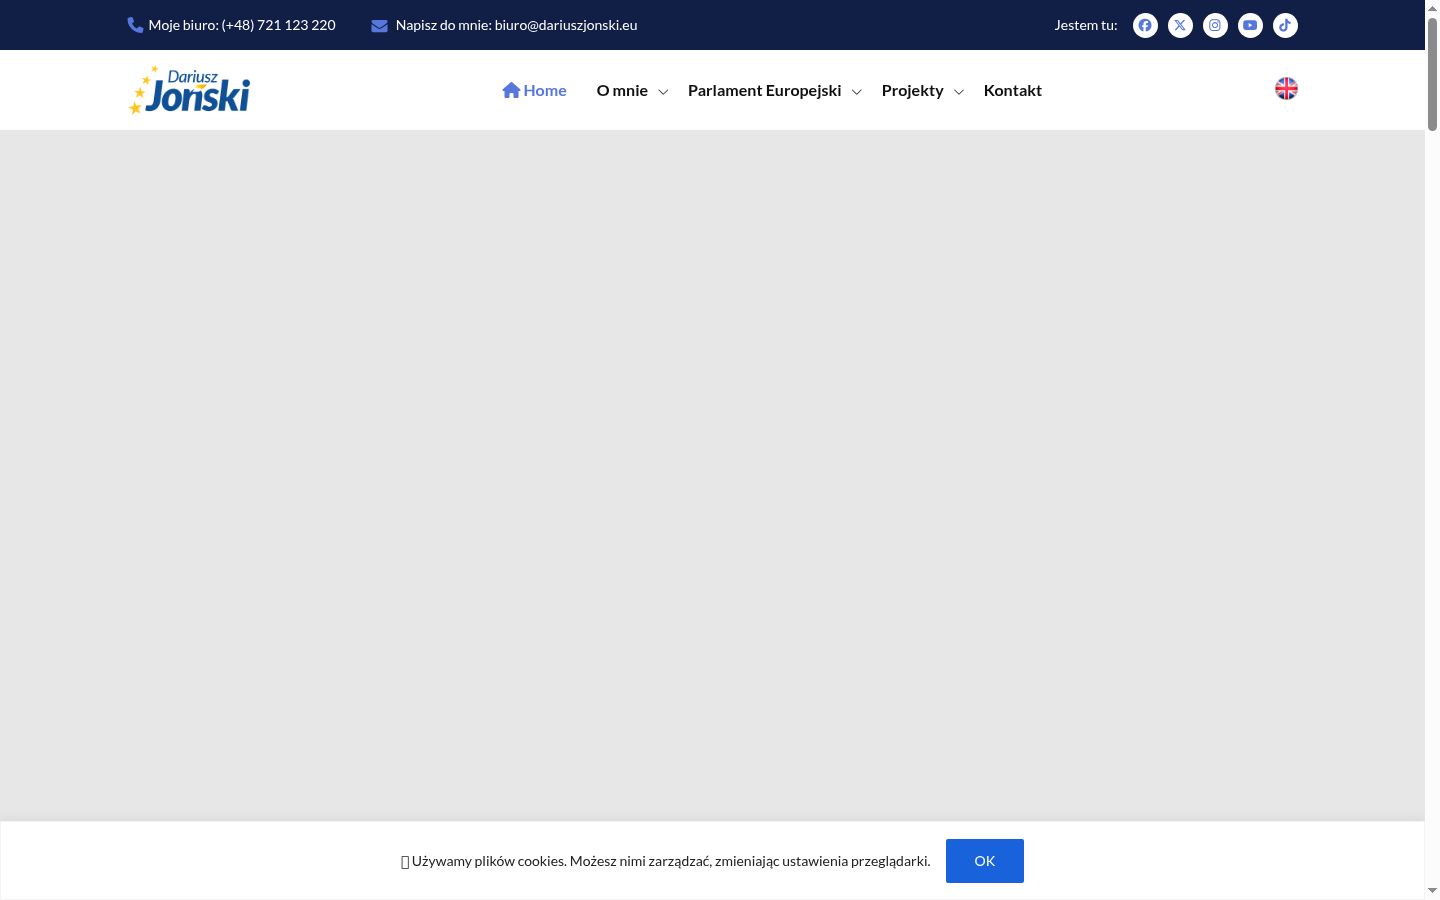Open the Projekty menu item

pyautogui.click(x=912, y=90)
